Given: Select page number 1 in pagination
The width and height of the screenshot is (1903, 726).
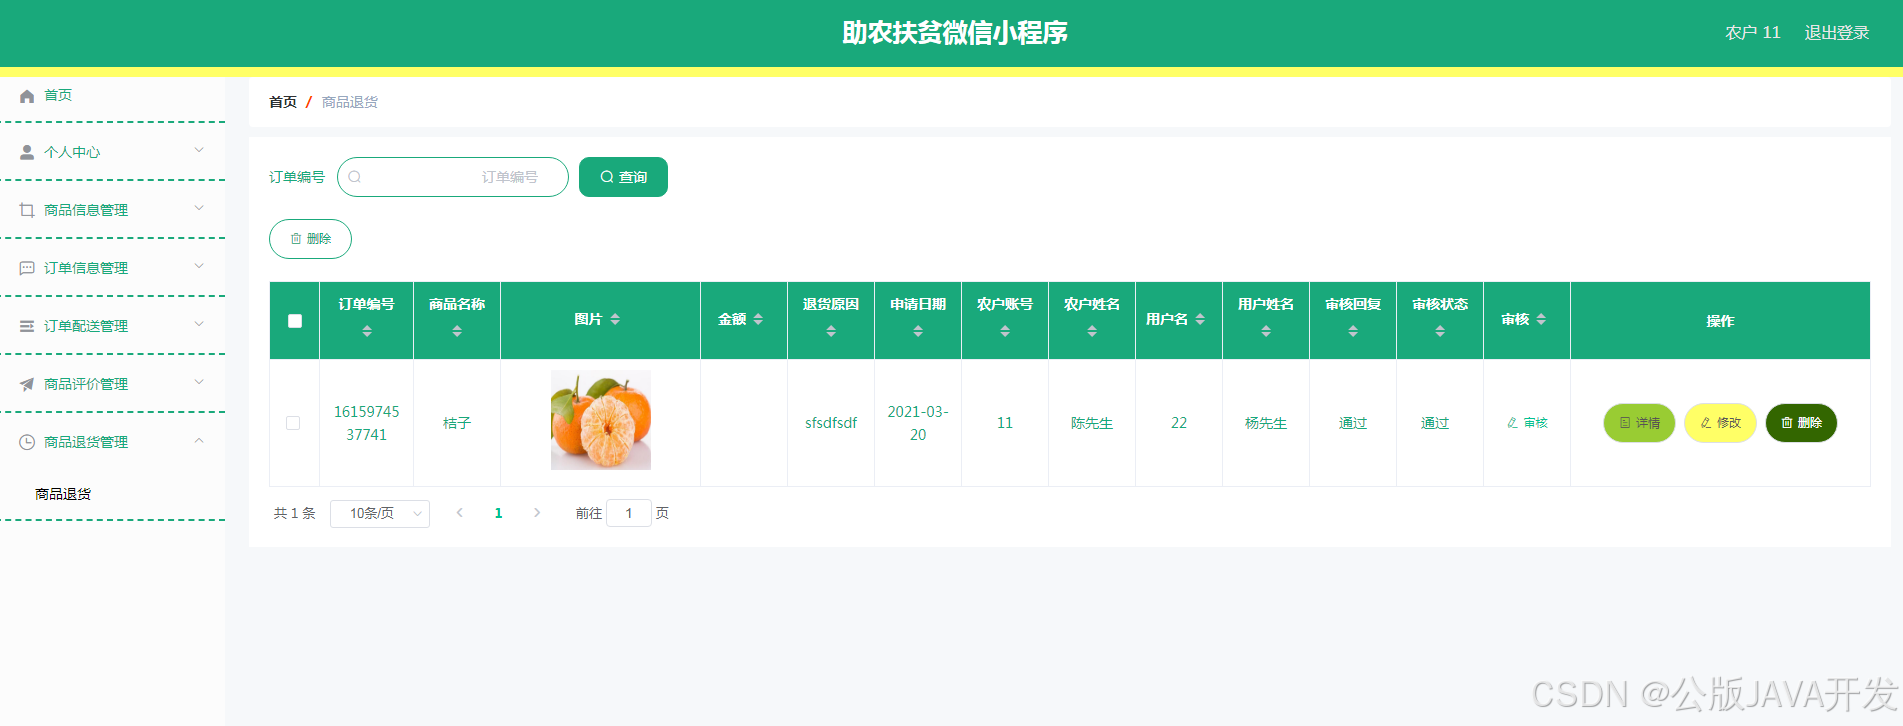Looking at the screenshot, I should (x=498, y=513).
